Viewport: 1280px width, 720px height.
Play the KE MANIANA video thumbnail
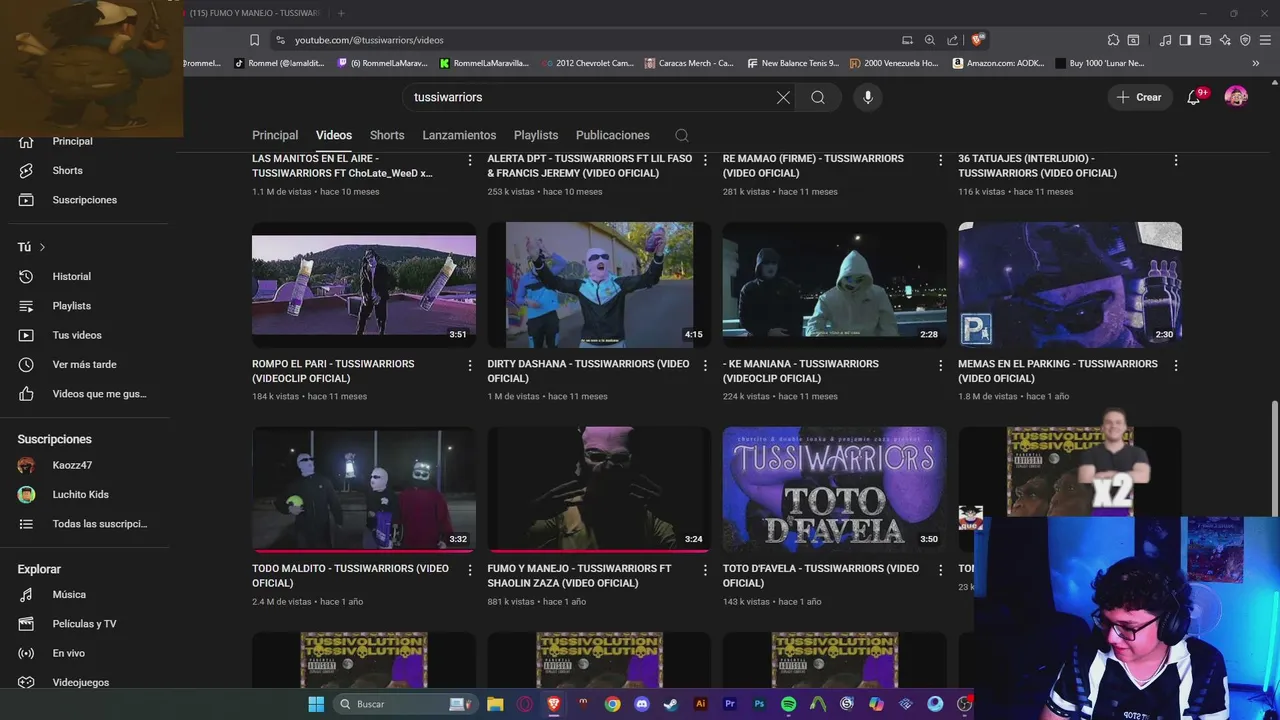coord(835,285)
